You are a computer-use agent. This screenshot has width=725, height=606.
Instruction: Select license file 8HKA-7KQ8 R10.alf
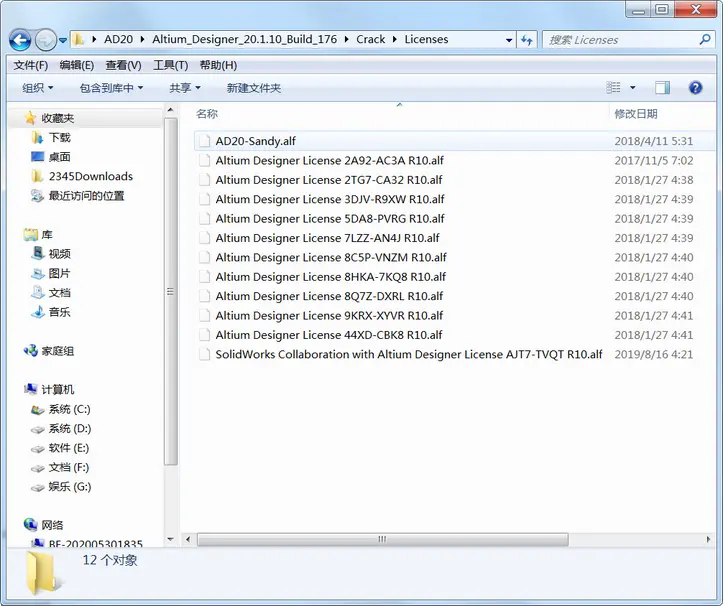tap(331, 277)
